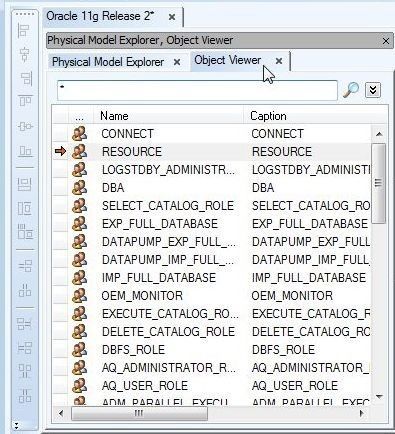The height and width of the screenshot is (434, 395).
Task: Close the Physical Model Explorer tab
Action: [x=177, y=62]
